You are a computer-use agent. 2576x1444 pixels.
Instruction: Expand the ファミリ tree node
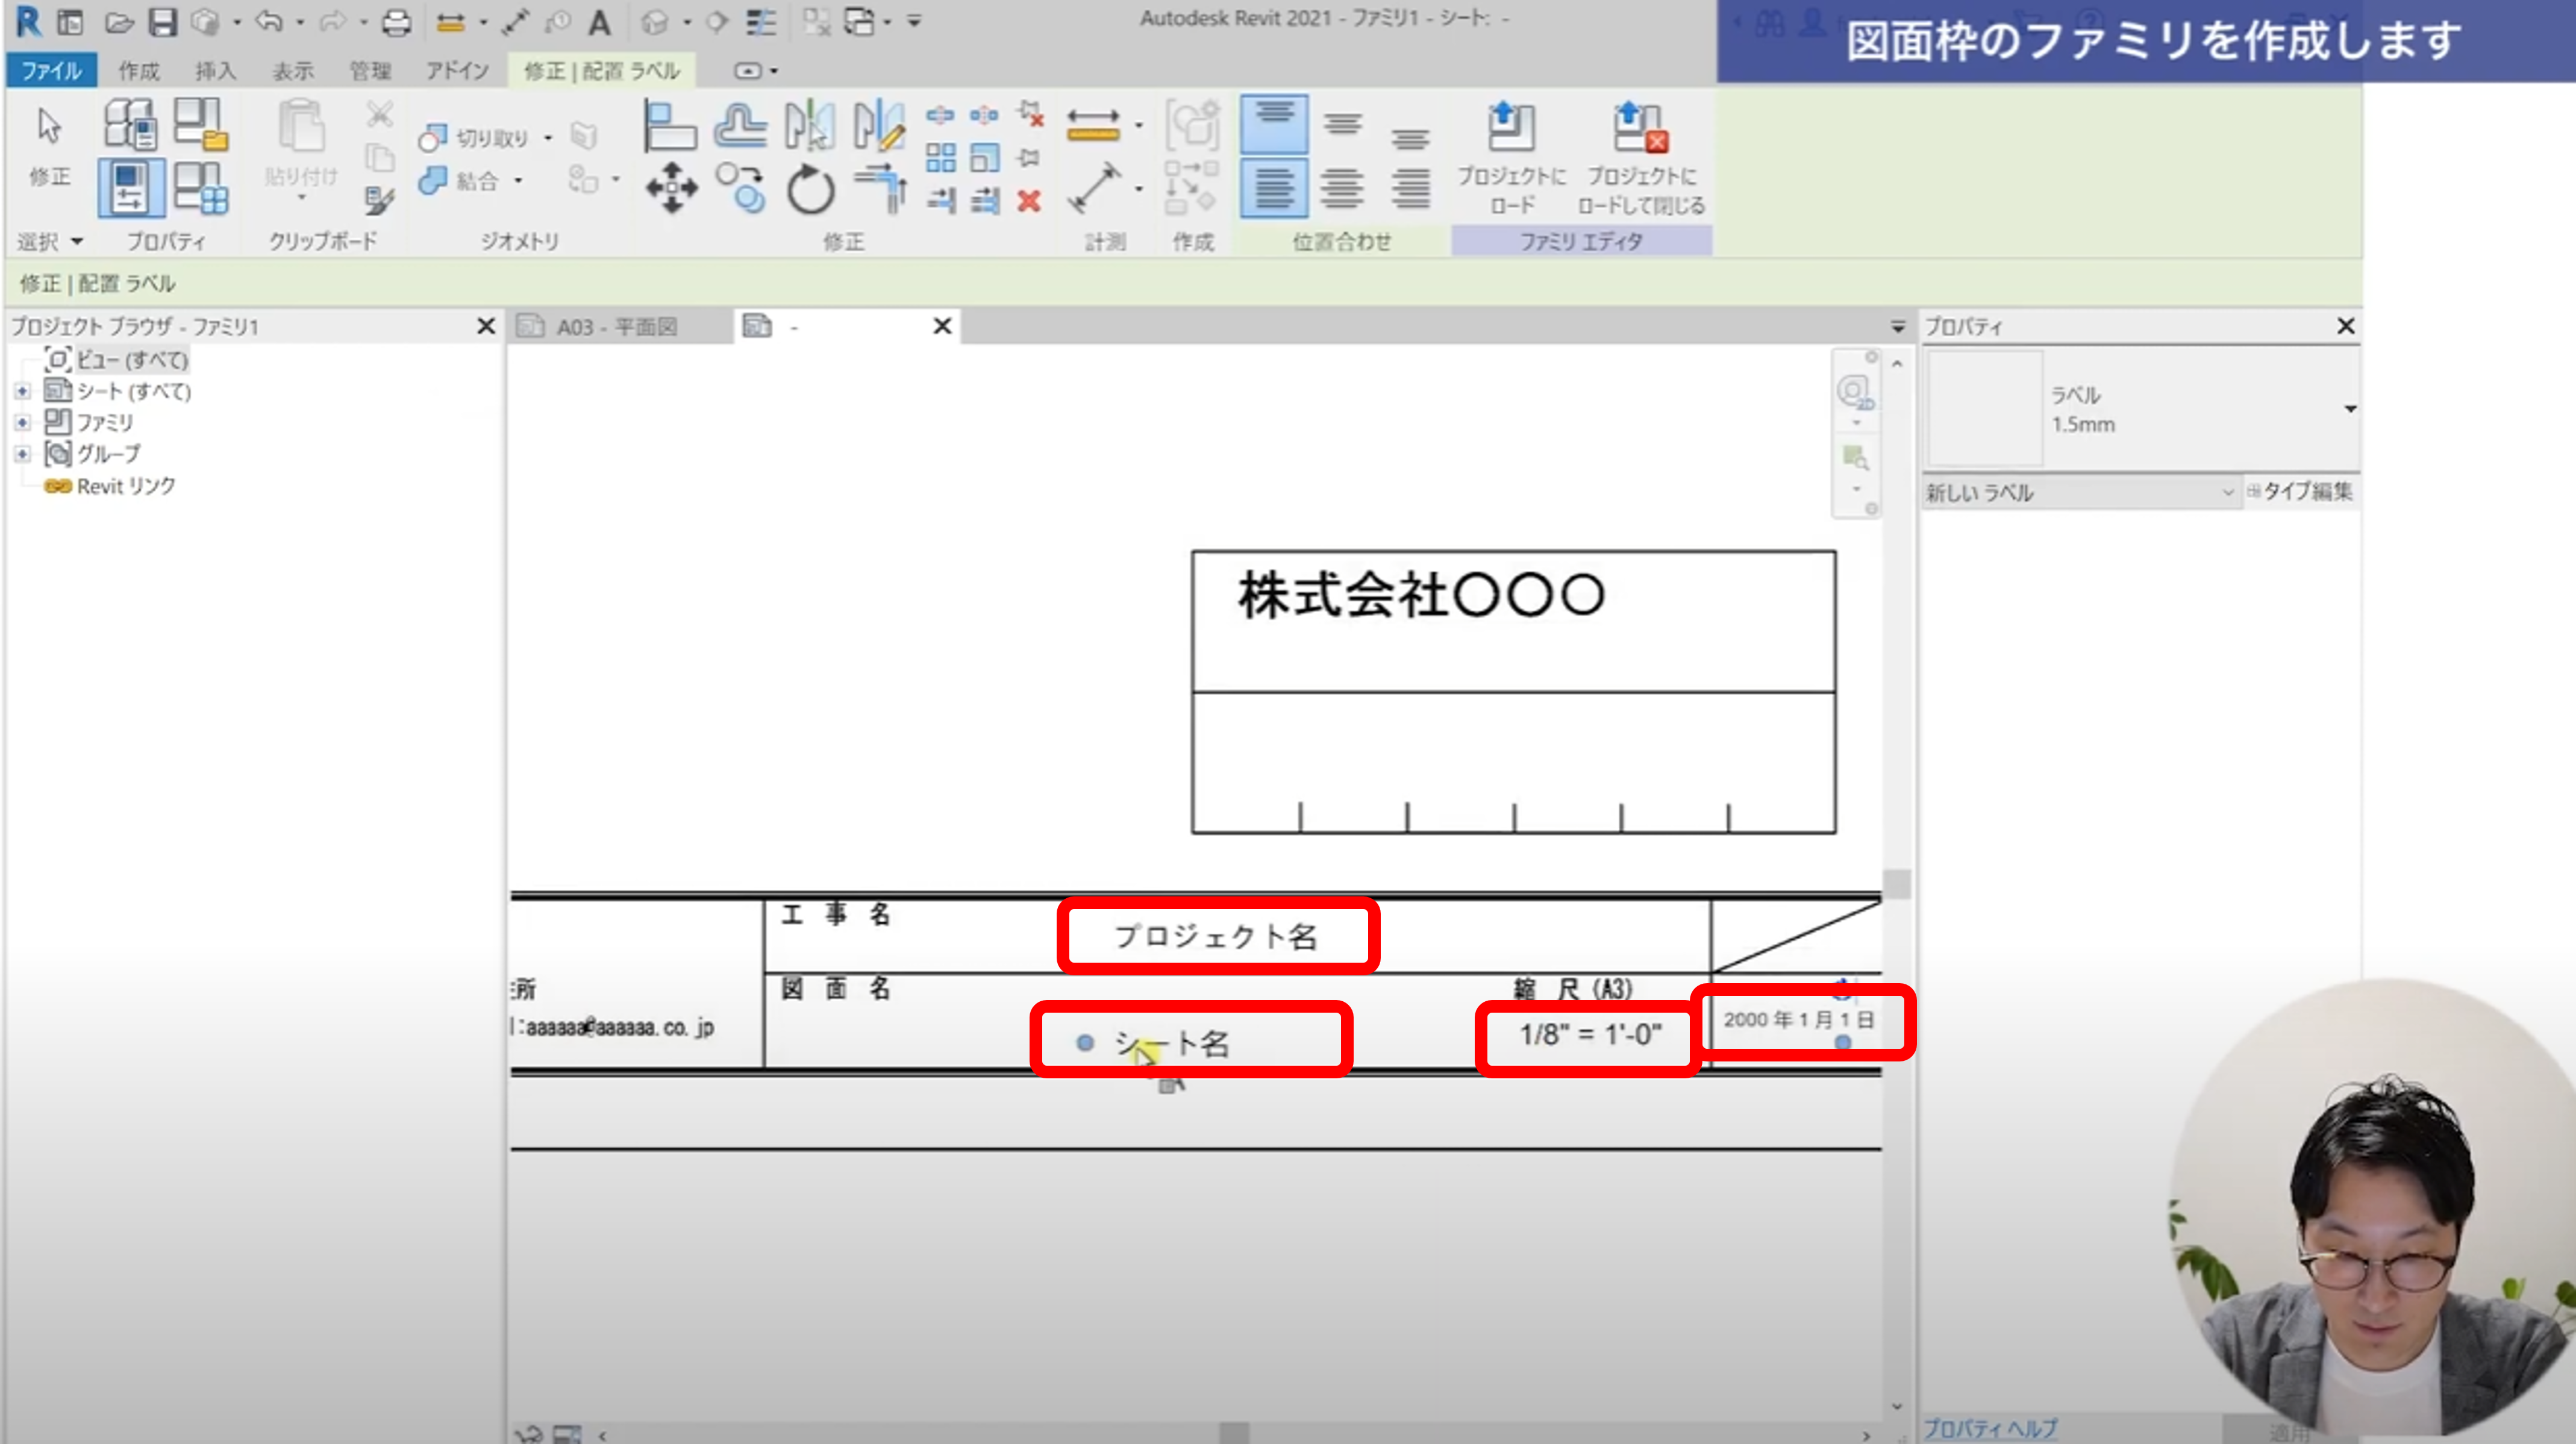coord(22,423)
